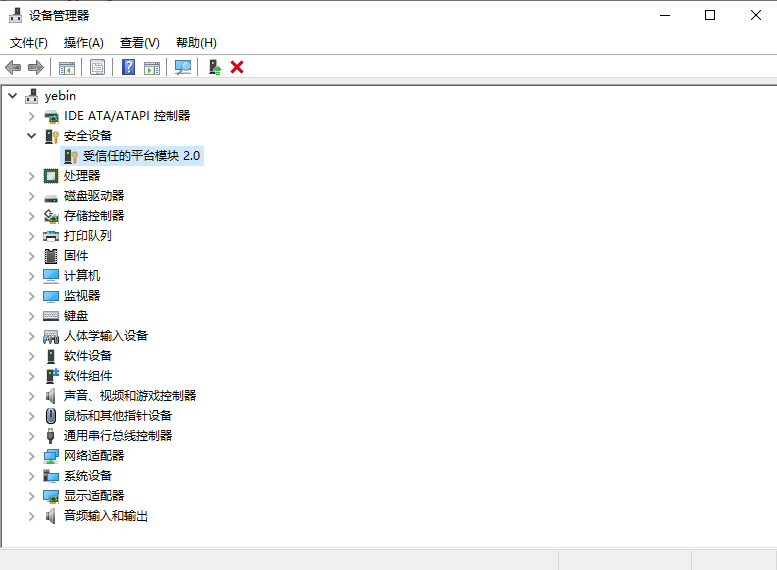Viewport: 777px width, 570px height.
Task: Expand the 处理器 category
Action: click(x=32, y=176)
